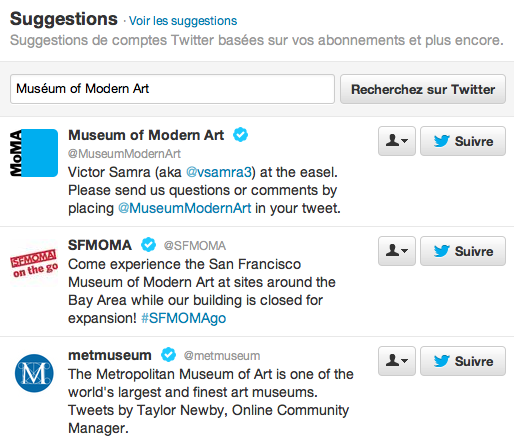Image resolution: width=514 pixels, height=439 pixels.
Task: Open the #SFMOMAgo hashtag link
Action: [x=184, y=318]
